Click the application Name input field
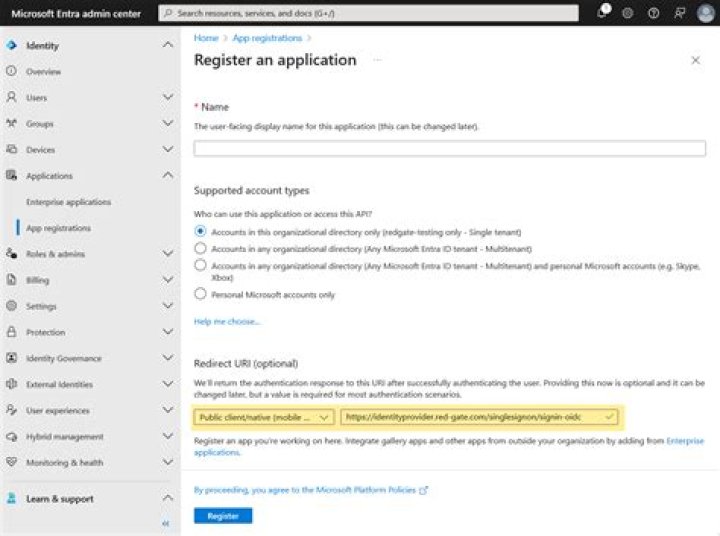The width and height of the screenshot is (720, 536). click(450, 148)
